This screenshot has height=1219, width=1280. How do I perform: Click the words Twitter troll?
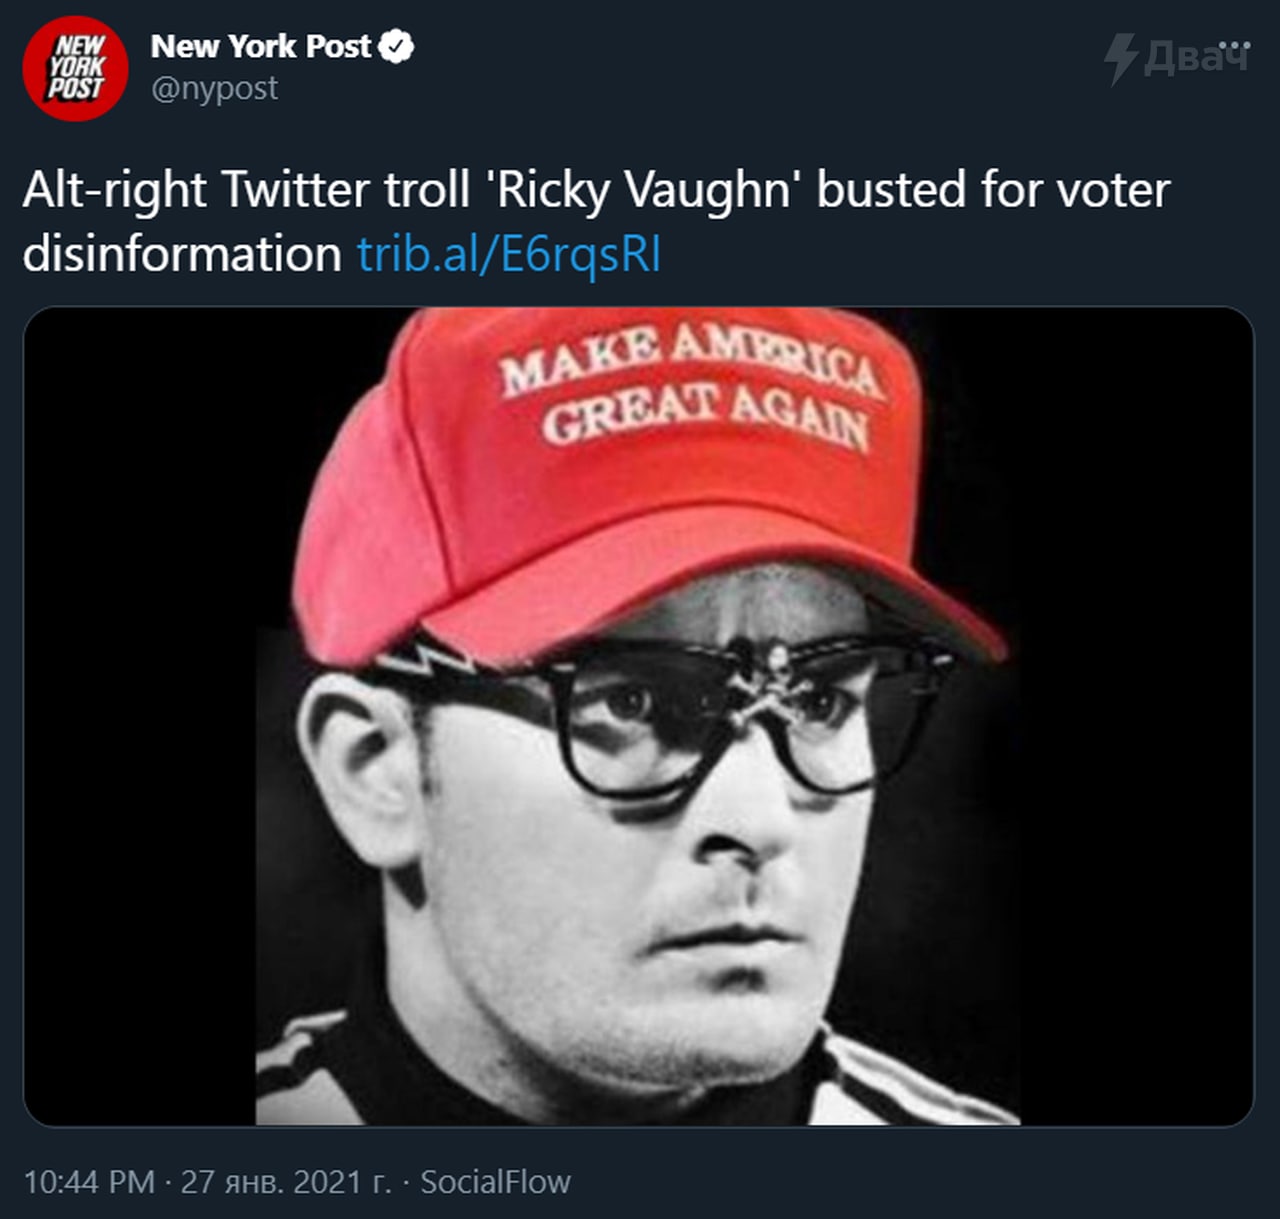click(345, 190)
